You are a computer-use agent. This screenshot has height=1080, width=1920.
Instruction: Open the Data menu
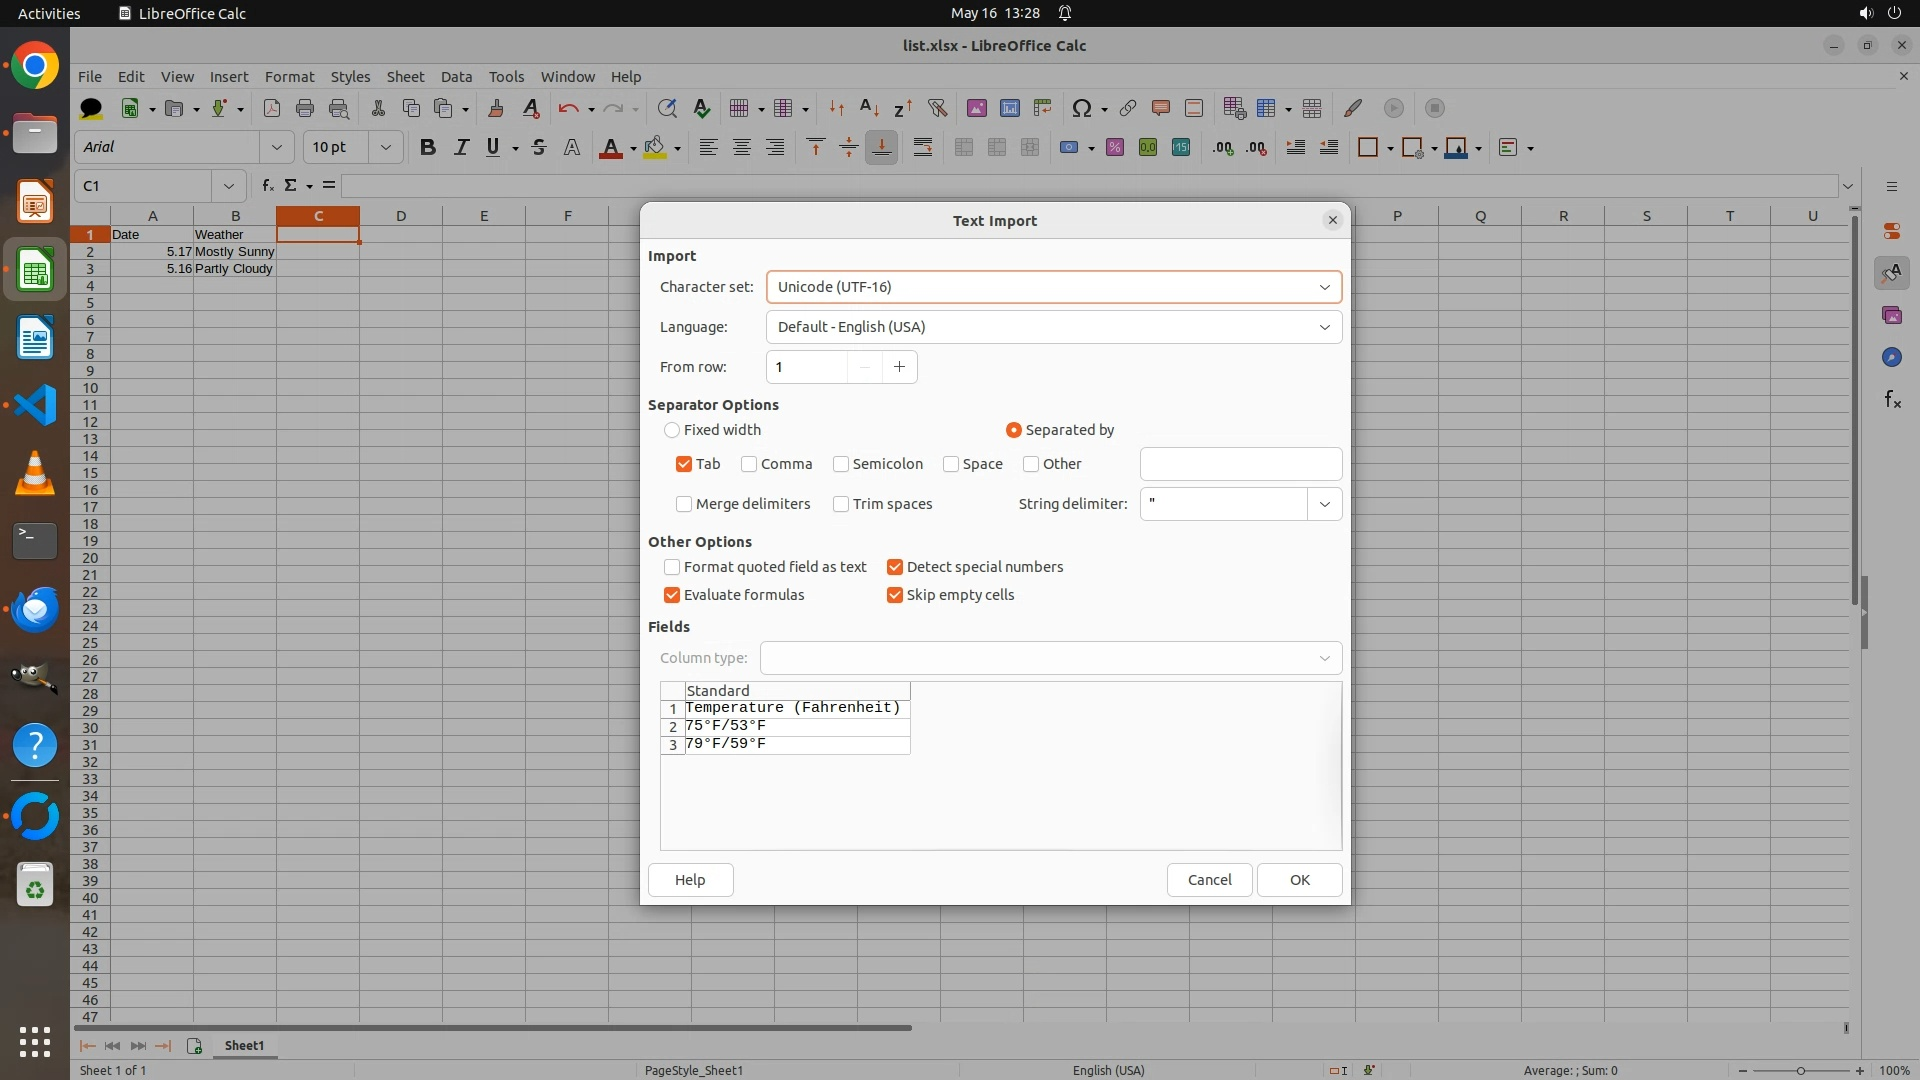tap(456, 77)
